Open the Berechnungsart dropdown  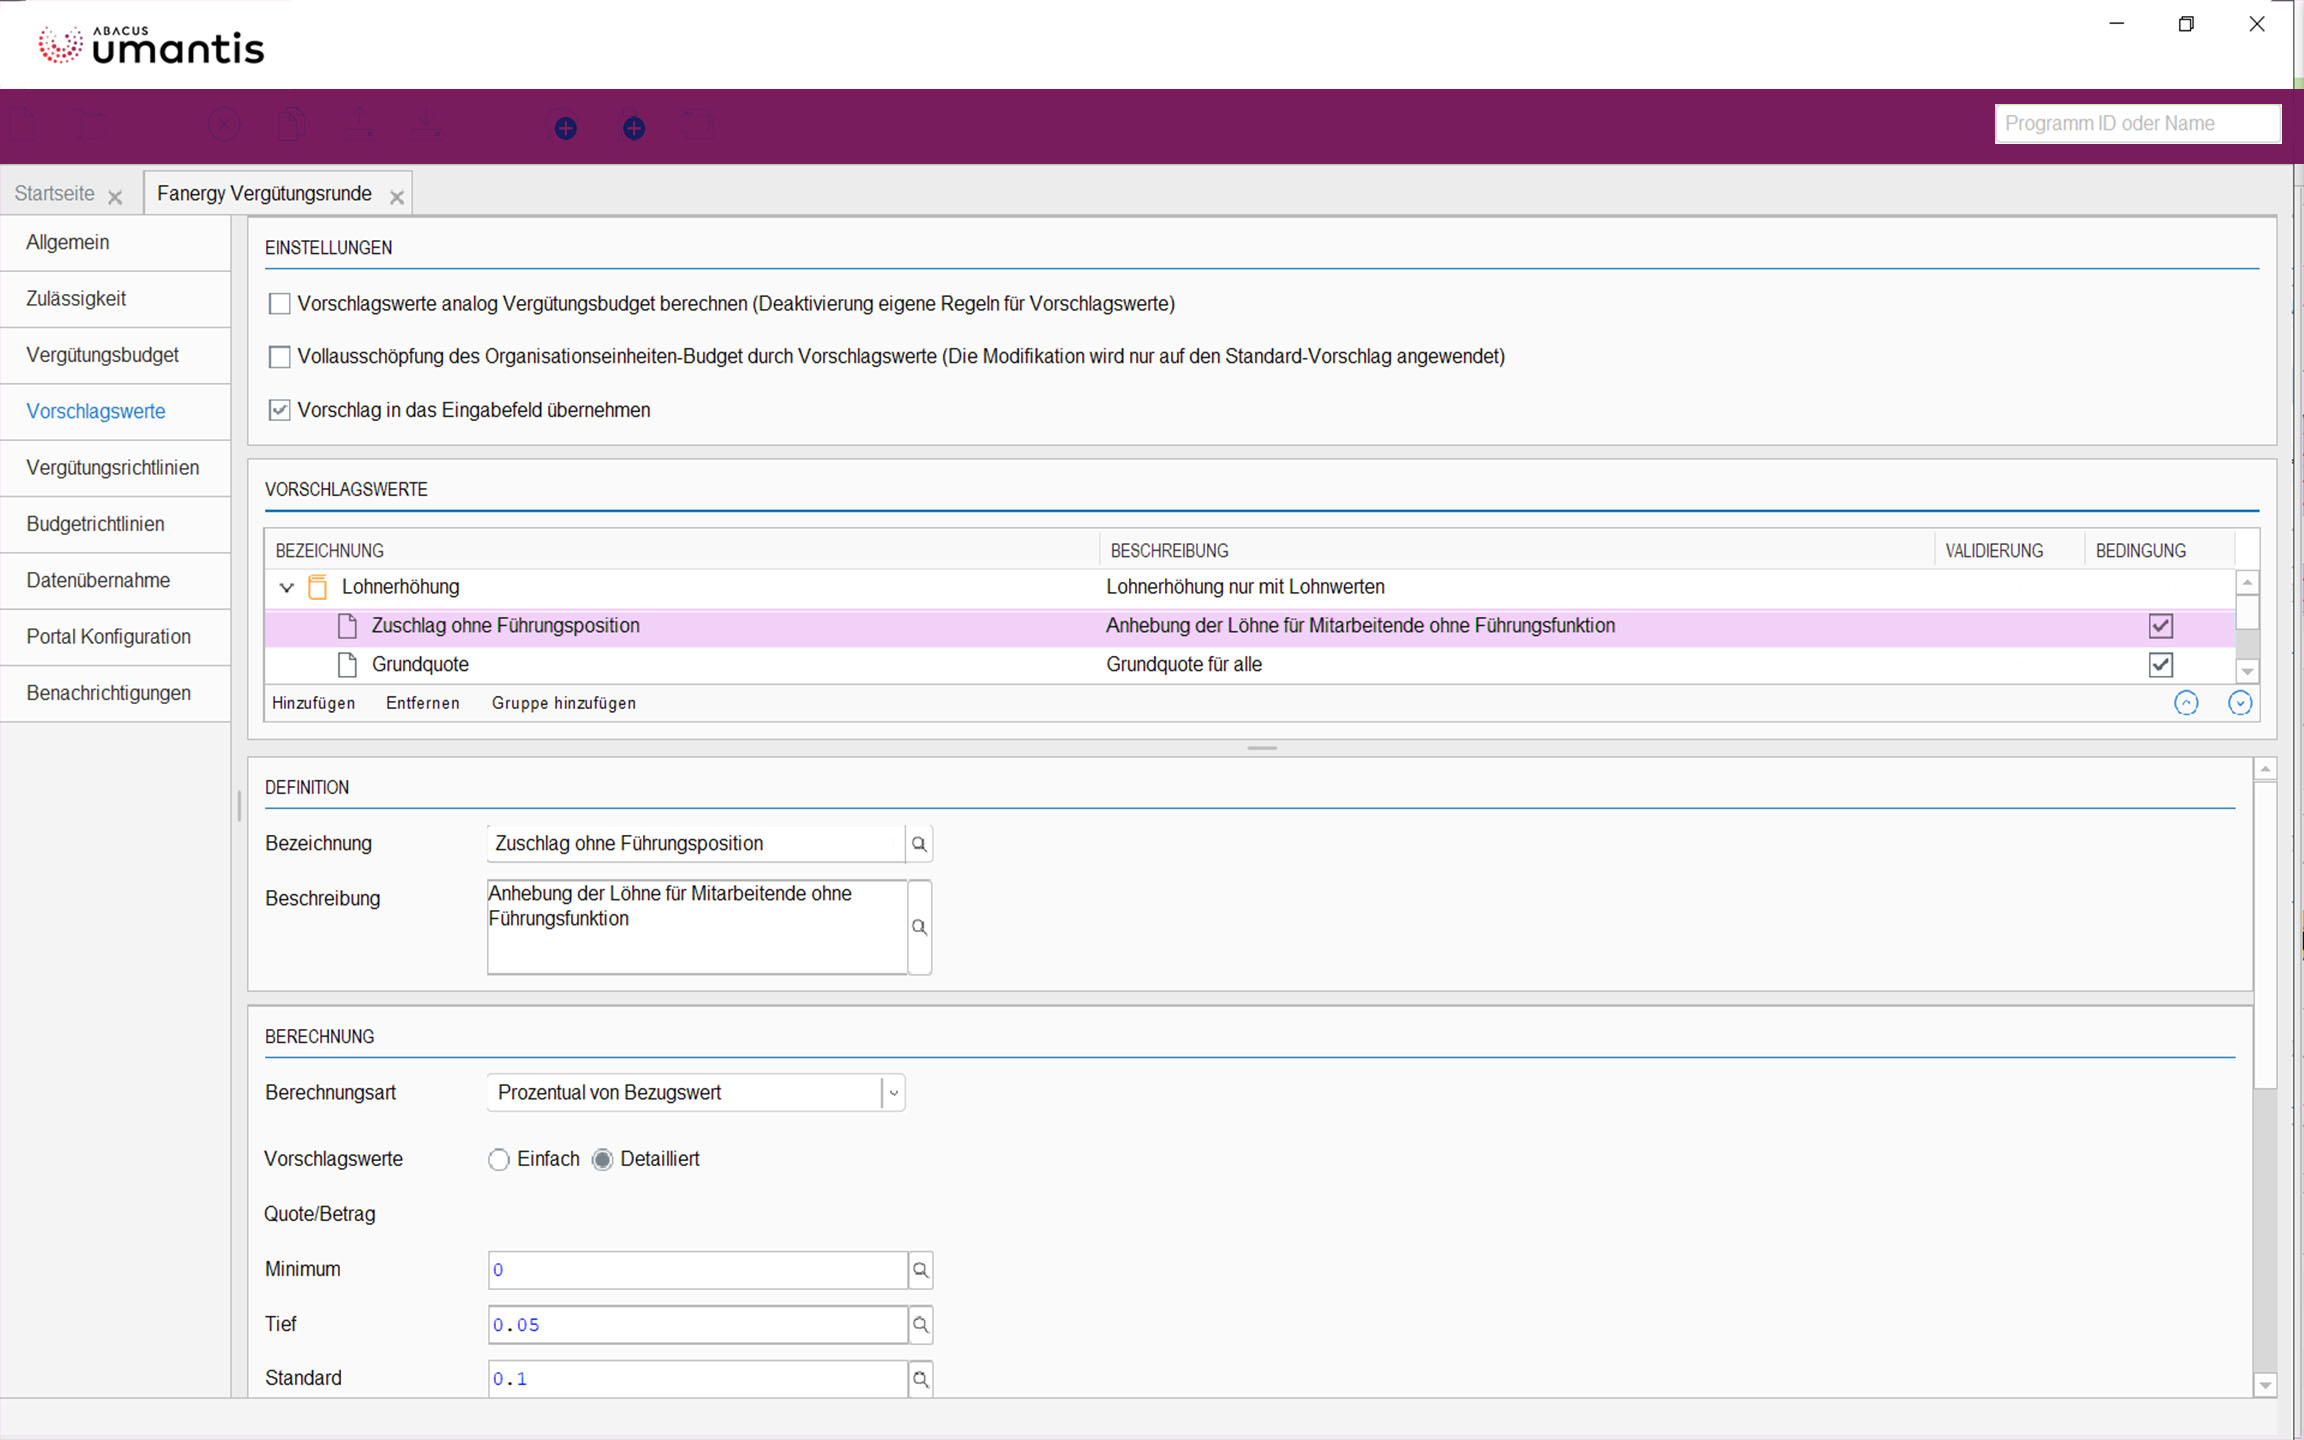(x=893, y=1093)
